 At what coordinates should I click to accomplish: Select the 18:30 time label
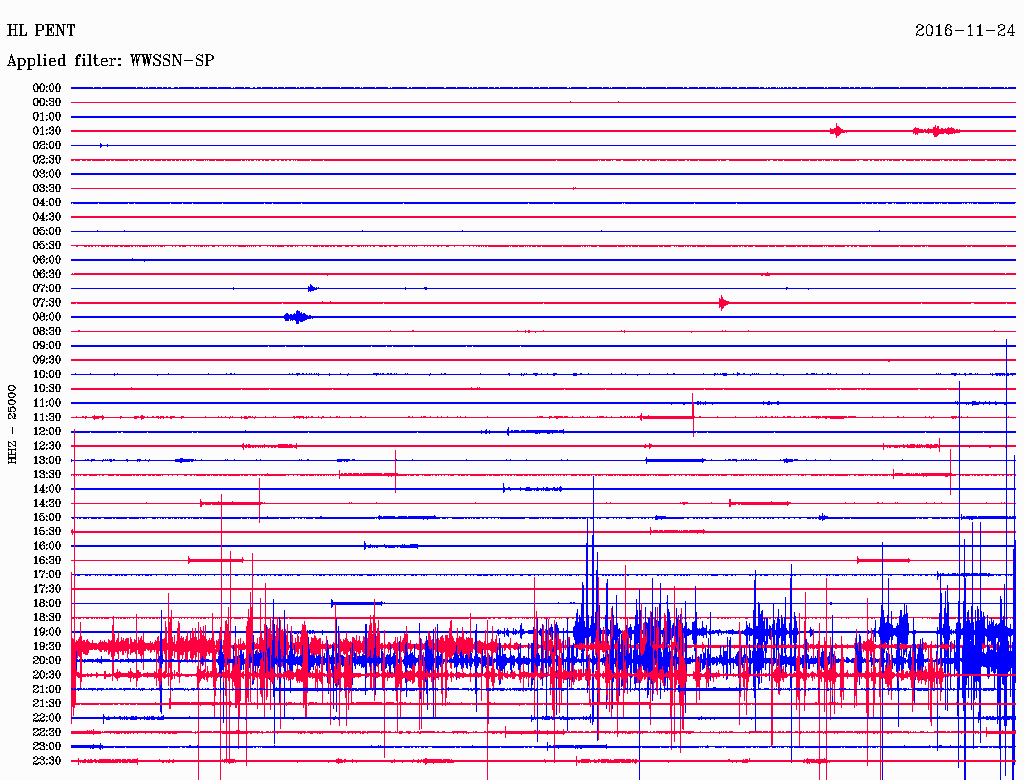click(x=47, y=618)
